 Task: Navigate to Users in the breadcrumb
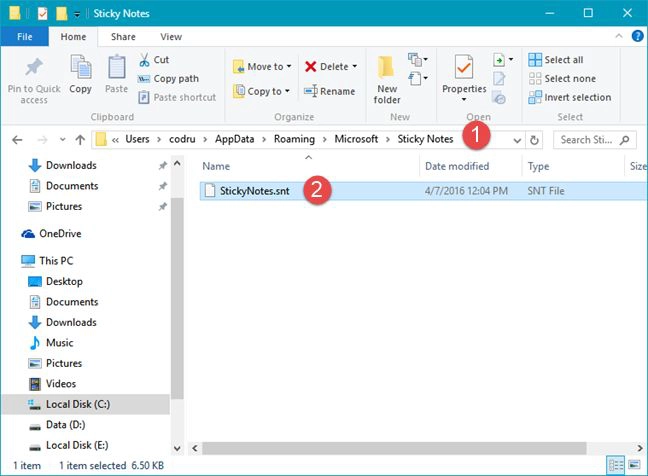pos(137,139)
